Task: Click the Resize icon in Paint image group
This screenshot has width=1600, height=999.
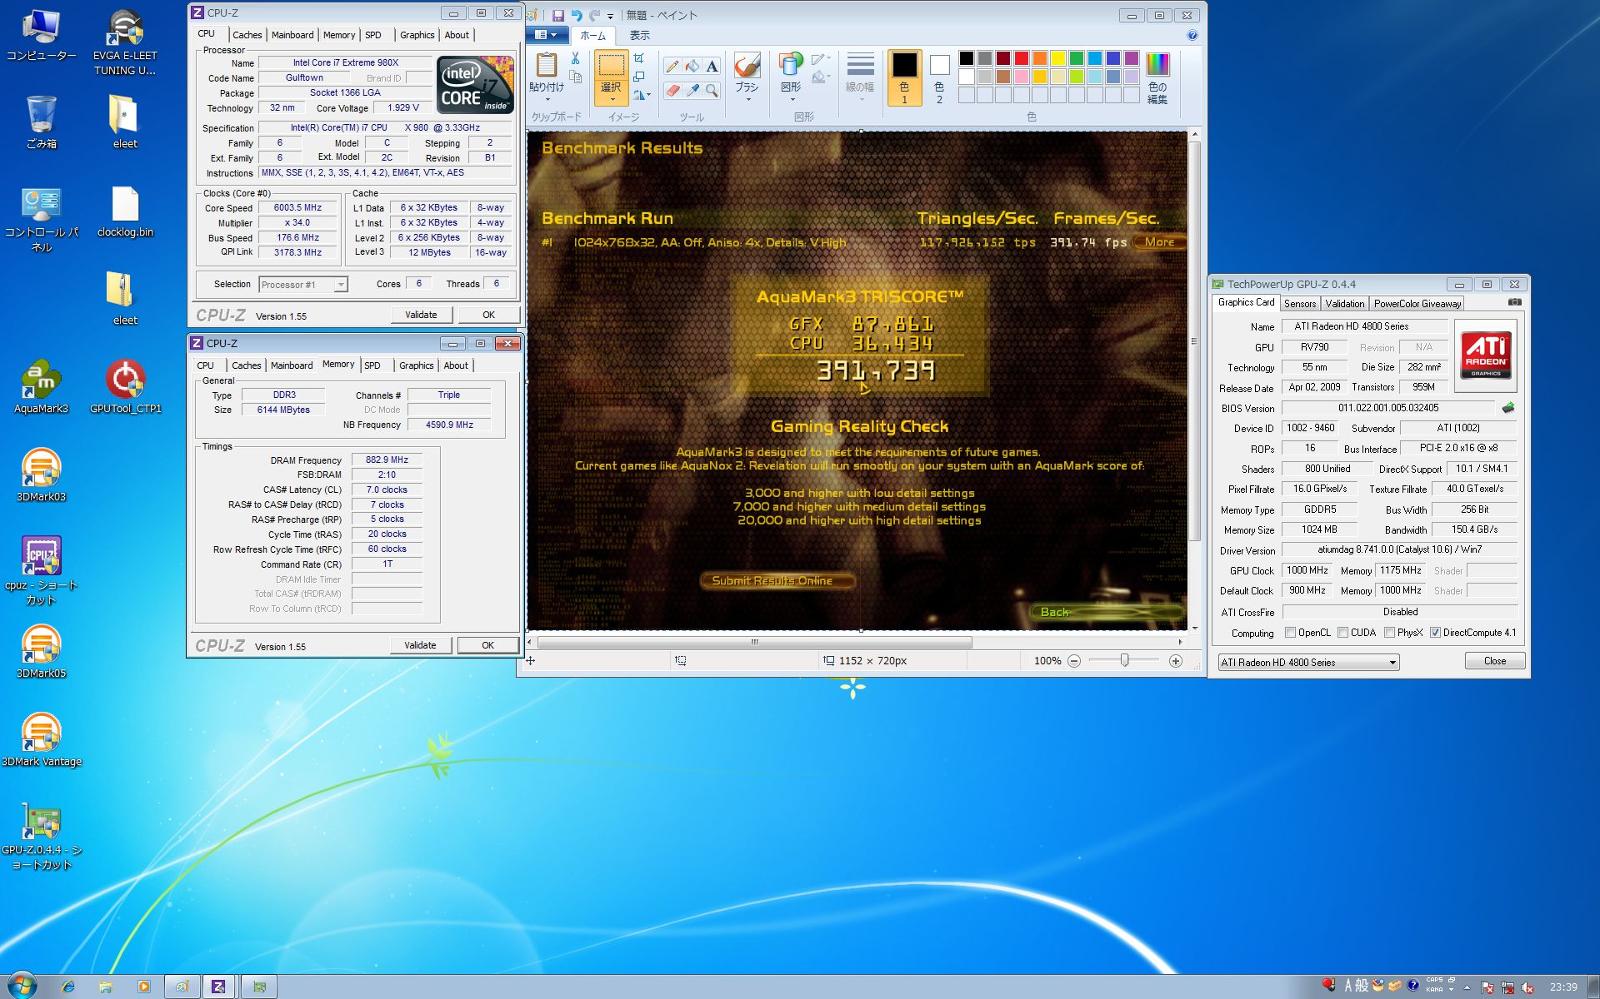Action: (x=640, y=77)
